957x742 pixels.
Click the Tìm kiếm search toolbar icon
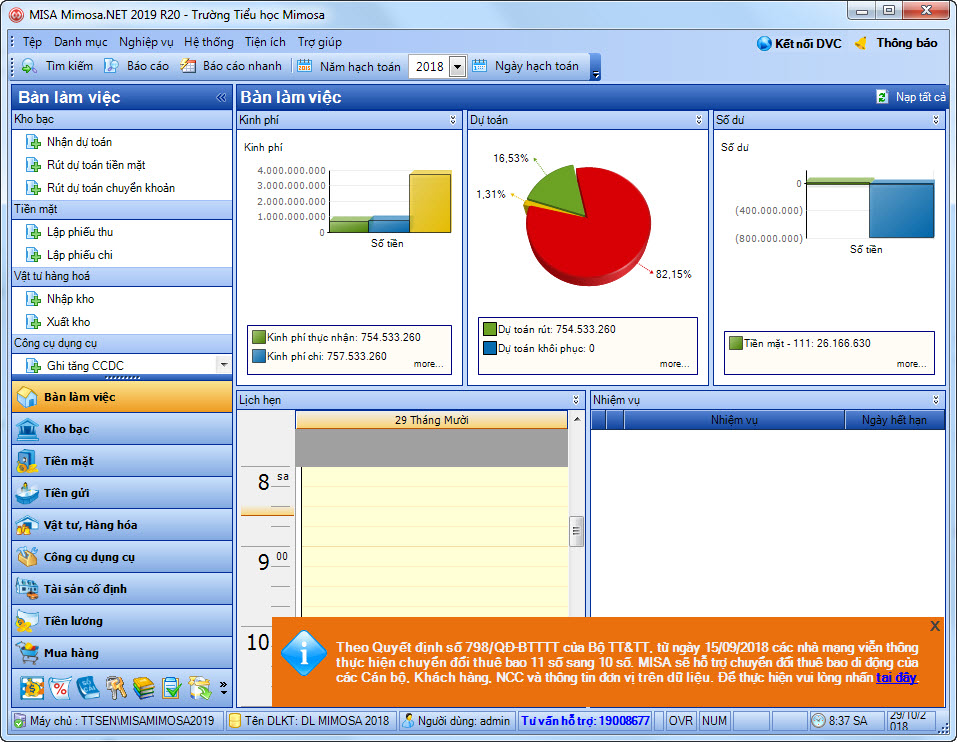[x=29, y=66]
